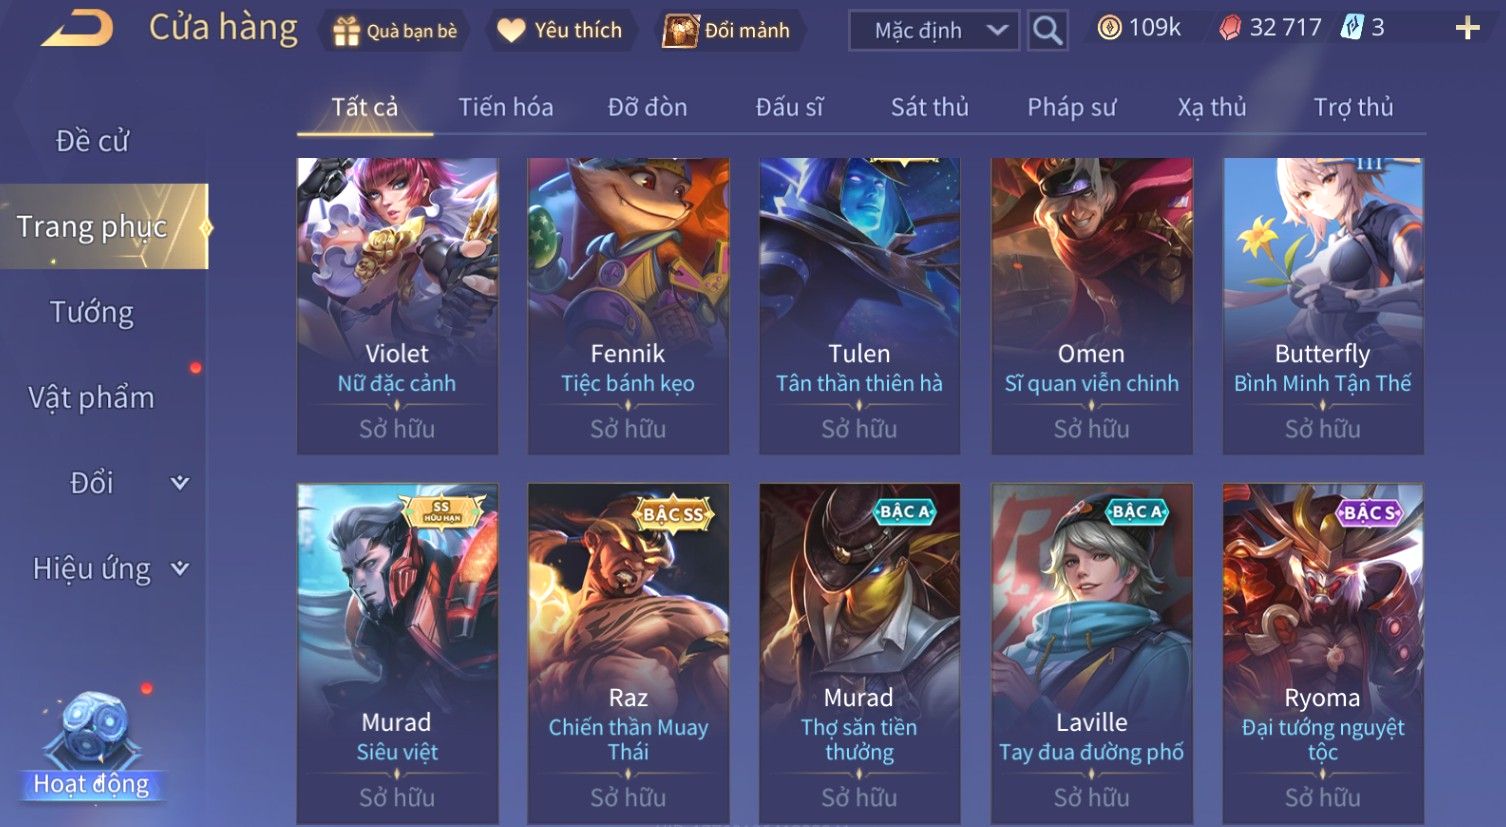Click the golden back arrow icon
Screen dimensions: 1506x827
[x=76, y=29]
